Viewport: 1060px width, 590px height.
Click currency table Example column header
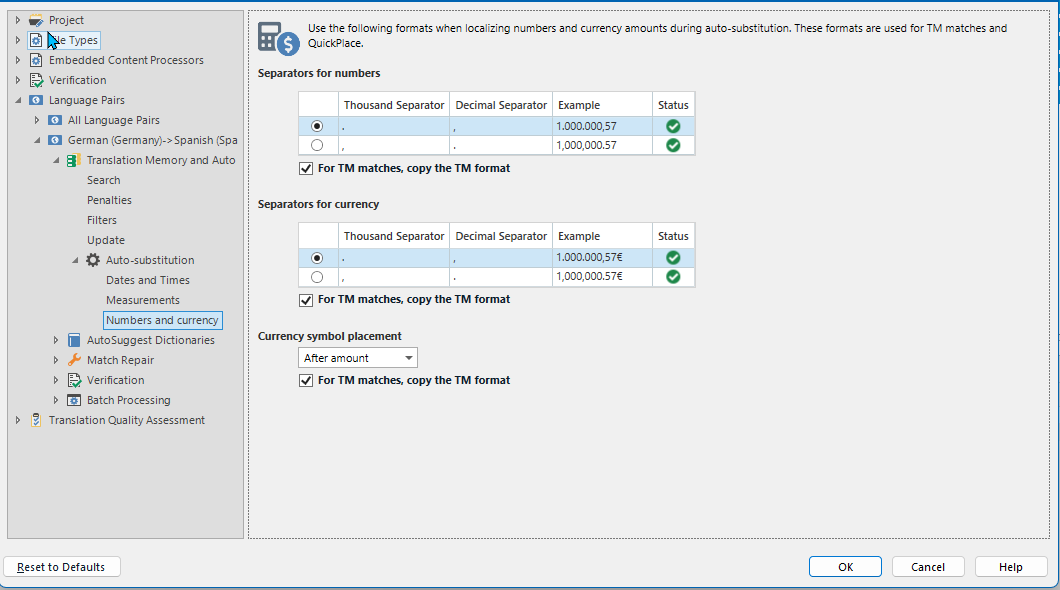(x=602, y=237)
